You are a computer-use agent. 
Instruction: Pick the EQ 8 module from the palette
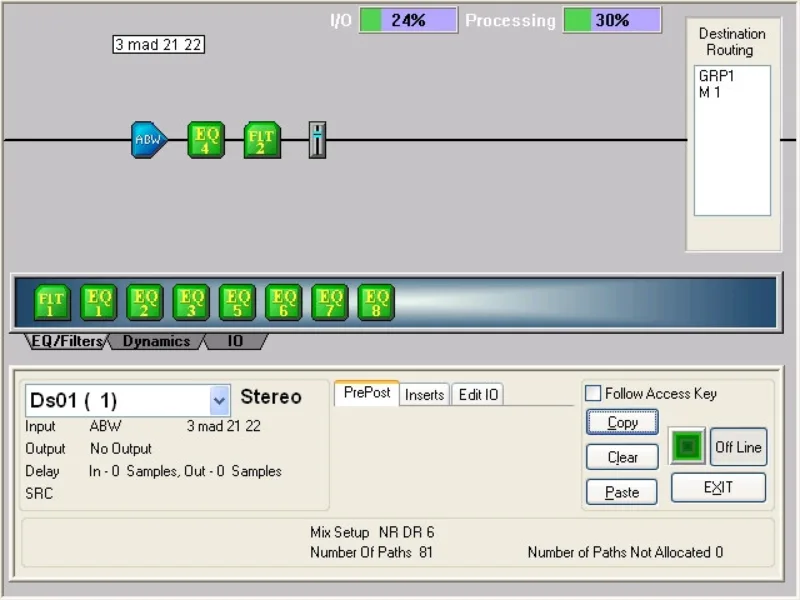click(x=377, y=303)
